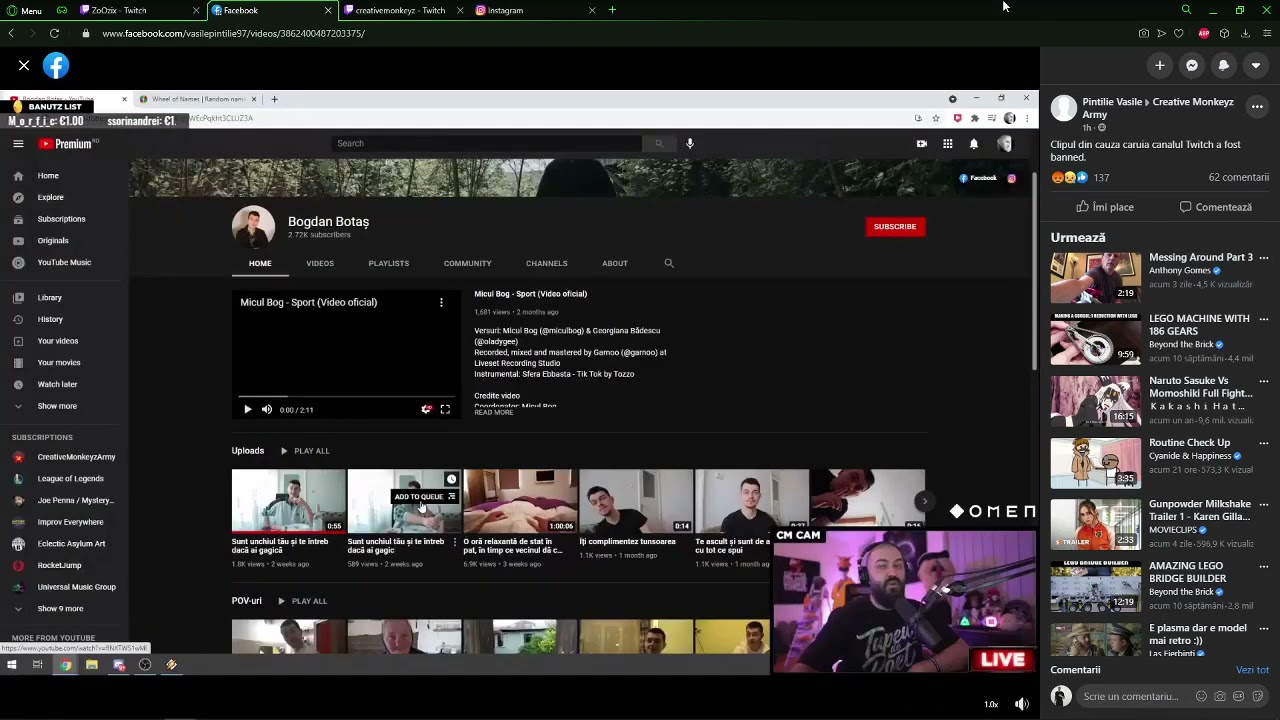This screenshot has height=720, width=1280.
Task: Click YouTube create video camera icon
Action: (921, 144)
